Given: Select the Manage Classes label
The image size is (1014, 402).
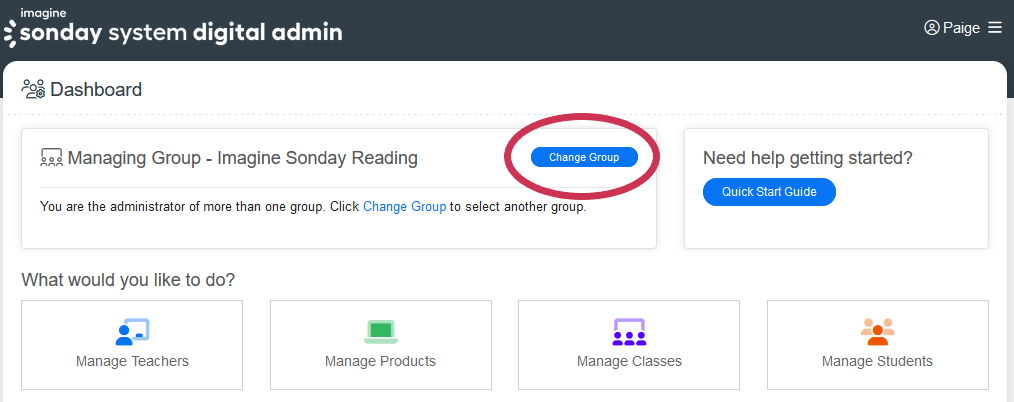Looking at the screenshot, I should (x=629, y=361).
